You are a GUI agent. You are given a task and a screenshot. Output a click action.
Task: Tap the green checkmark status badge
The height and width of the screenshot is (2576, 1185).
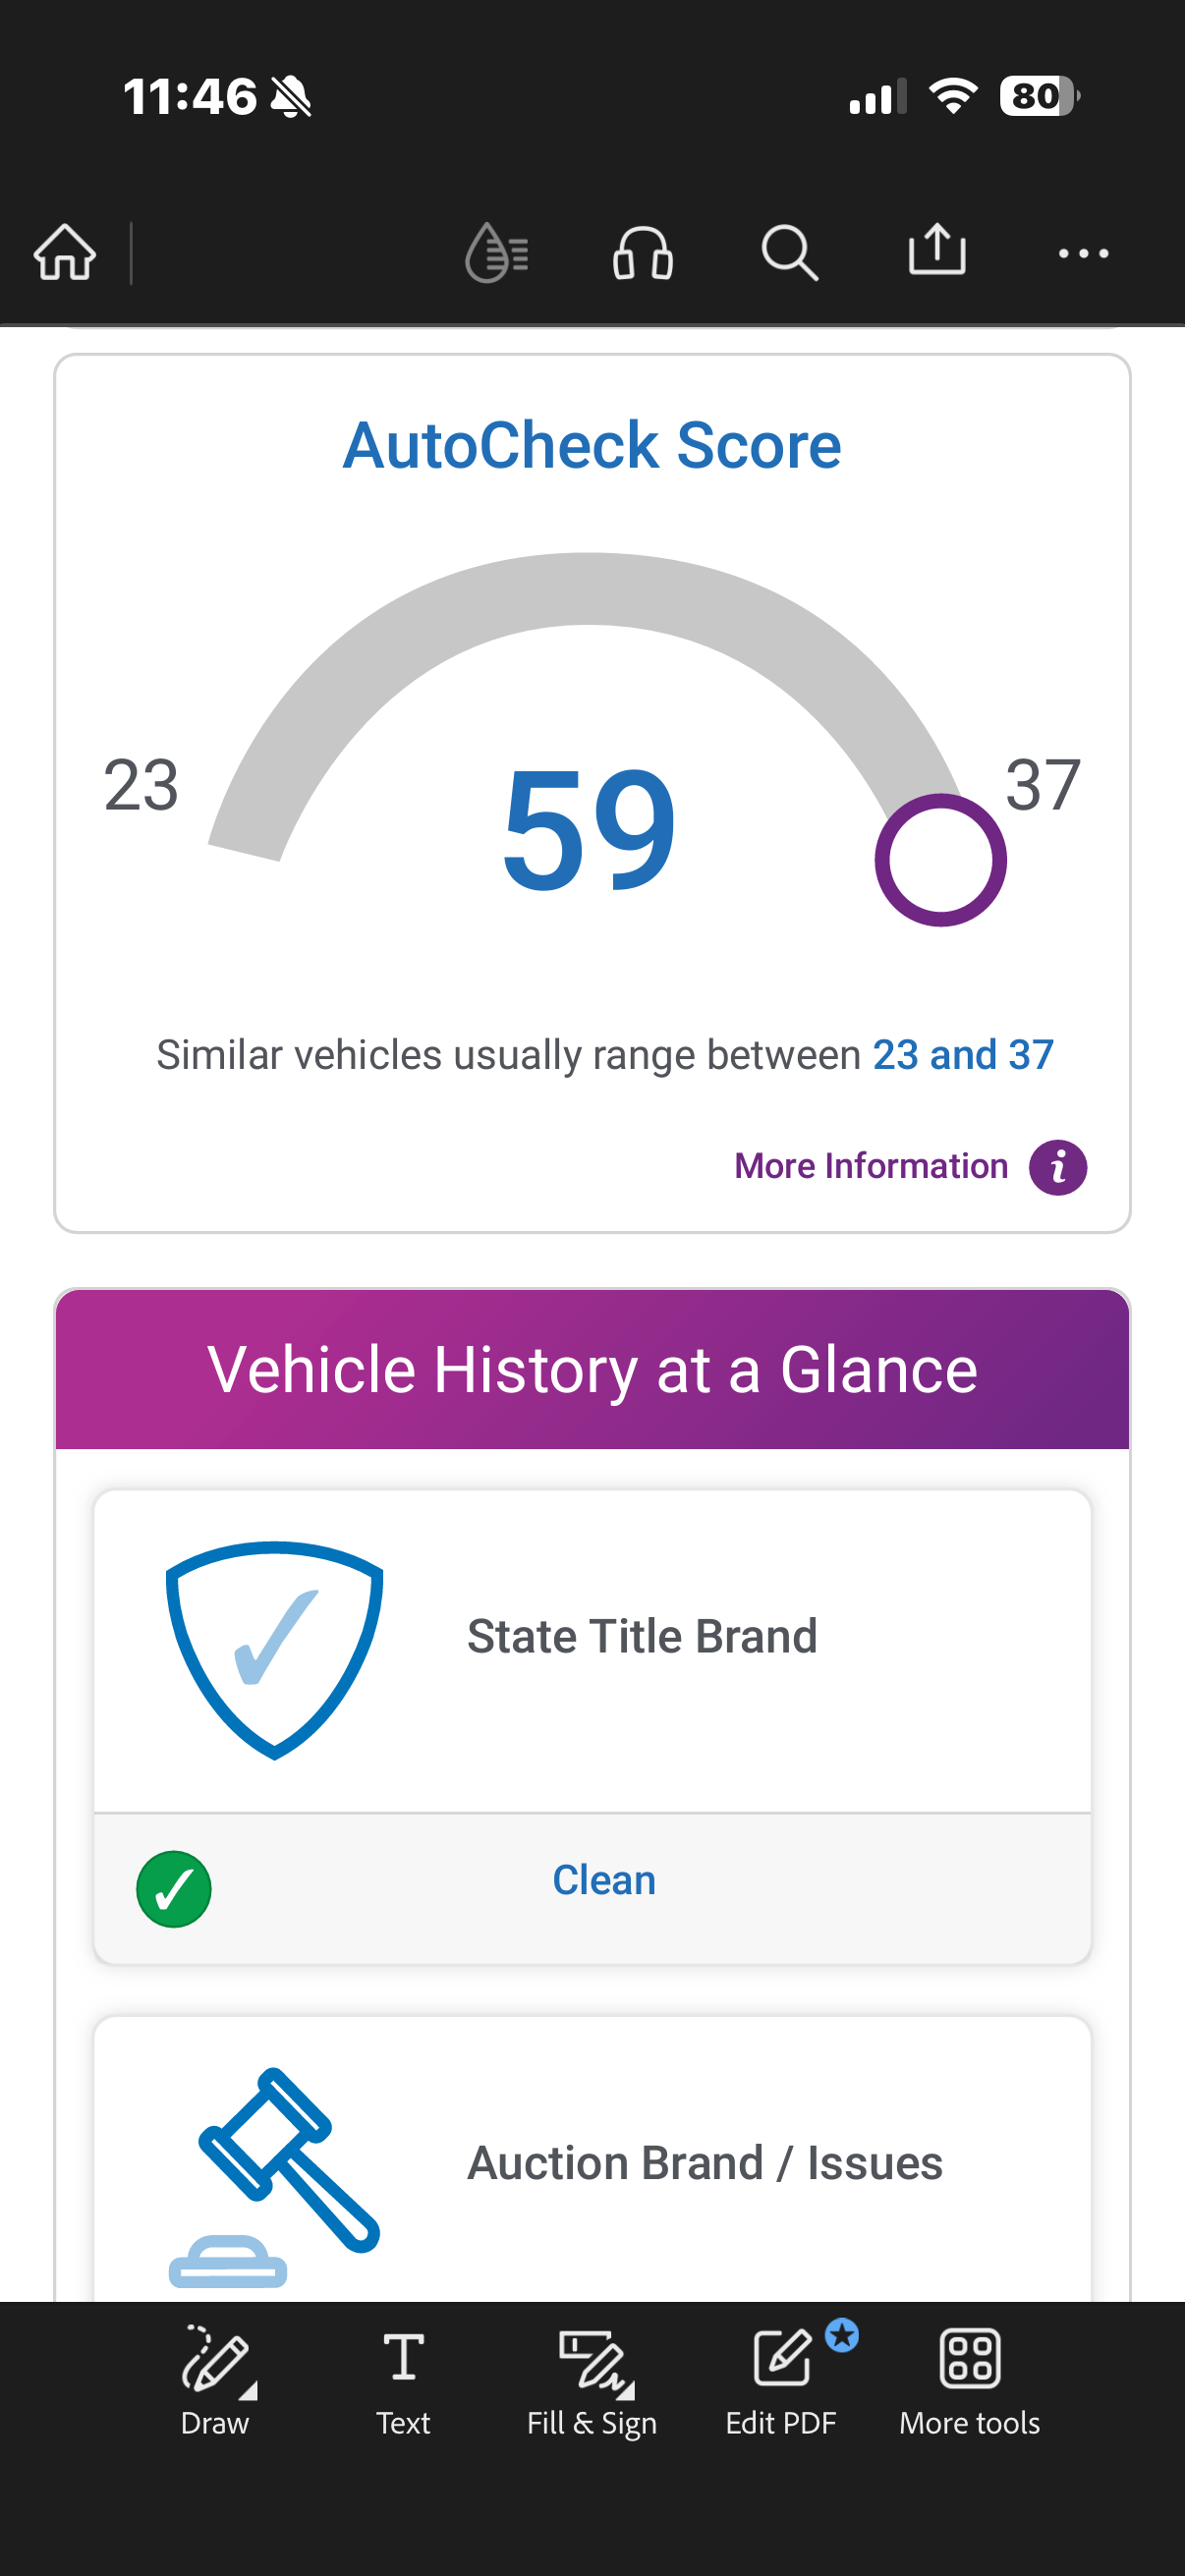pyautogui.click(x=174, y=1889)
